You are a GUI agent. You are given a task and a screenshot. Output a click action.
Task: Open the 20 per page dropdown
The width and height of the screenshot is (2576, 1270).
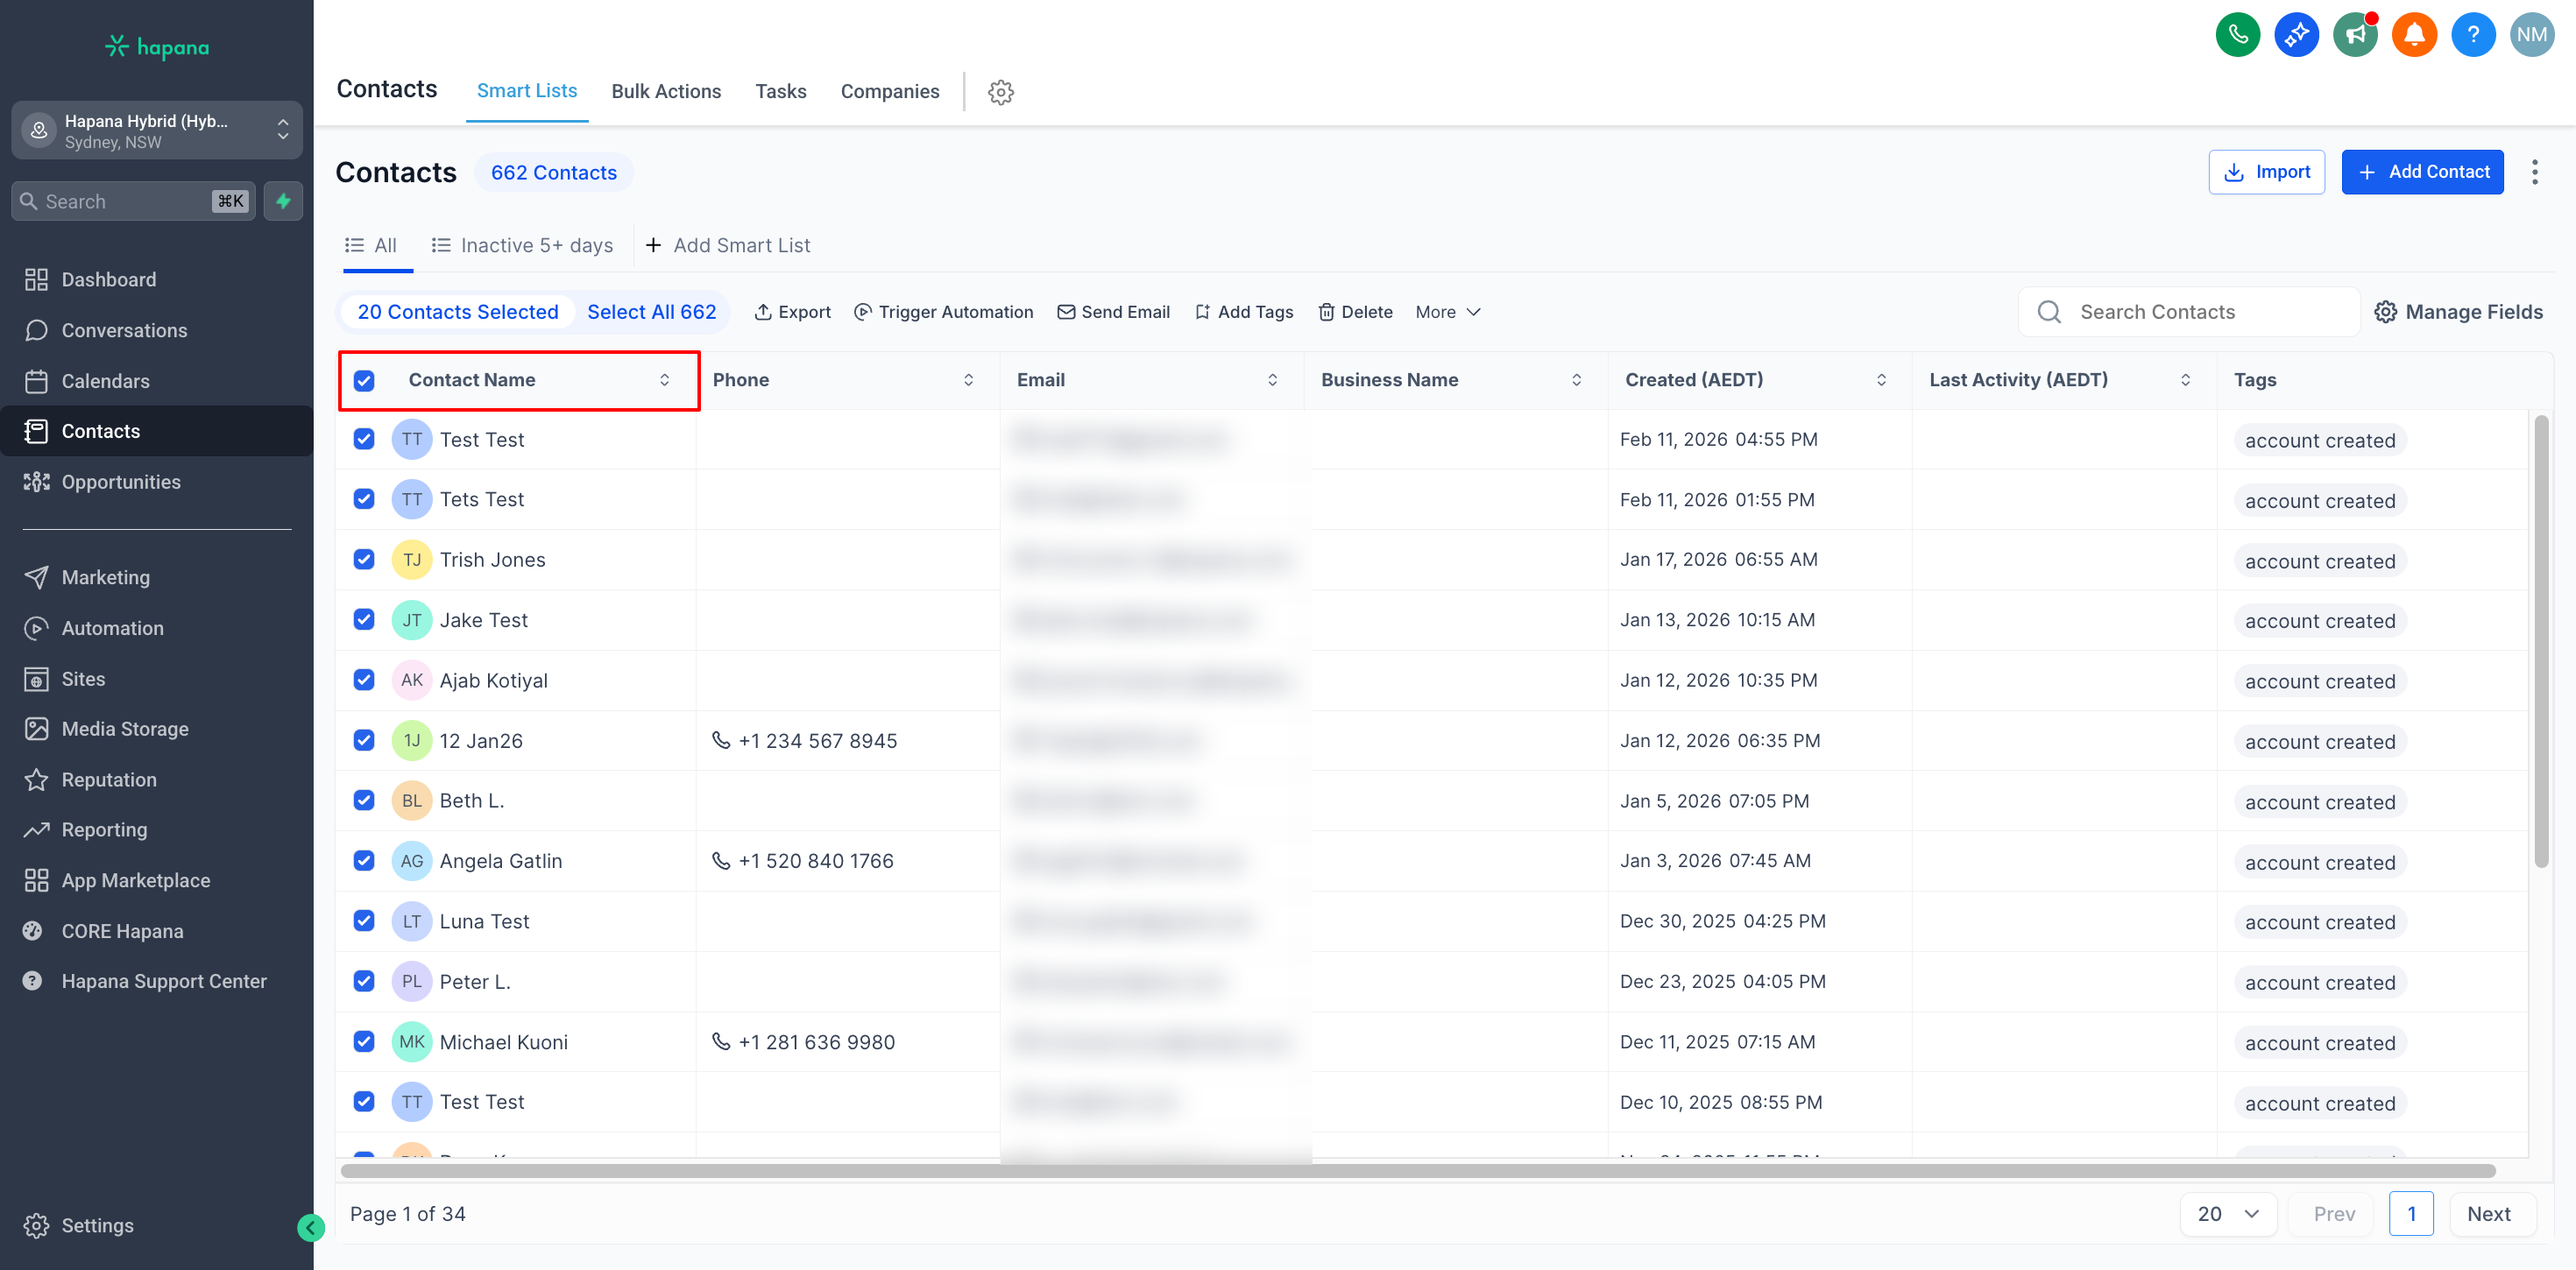click(x=2227, y=1213)
